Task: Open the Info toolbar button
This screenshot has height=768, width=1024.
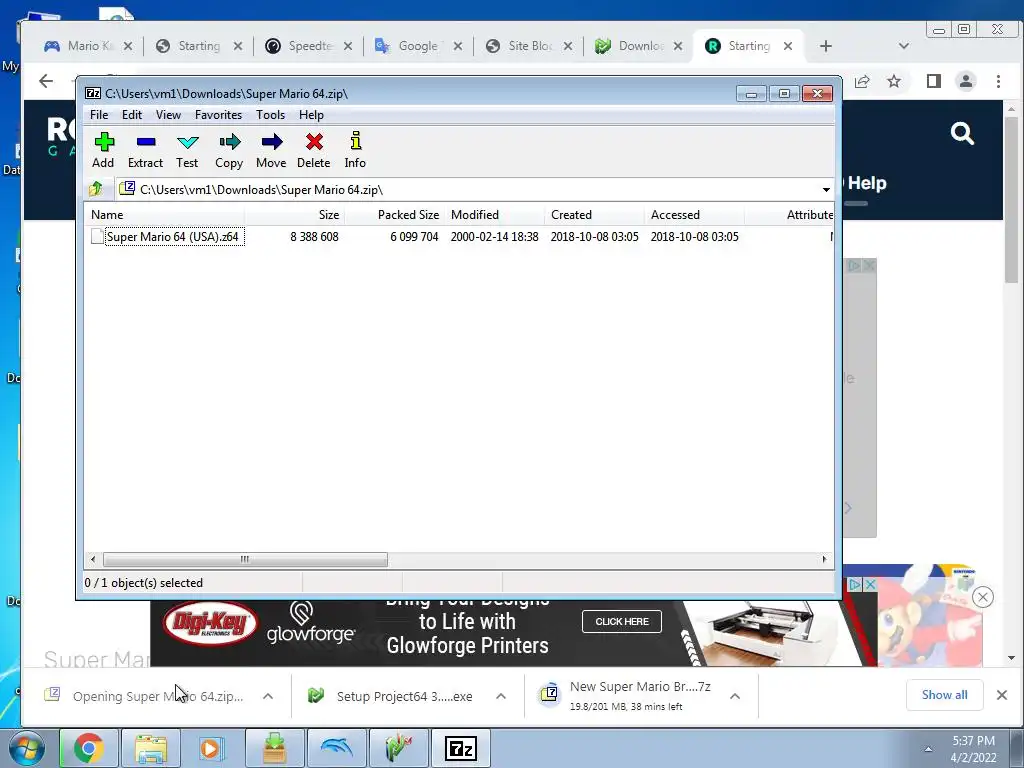Action: click(x=355, y=150)
